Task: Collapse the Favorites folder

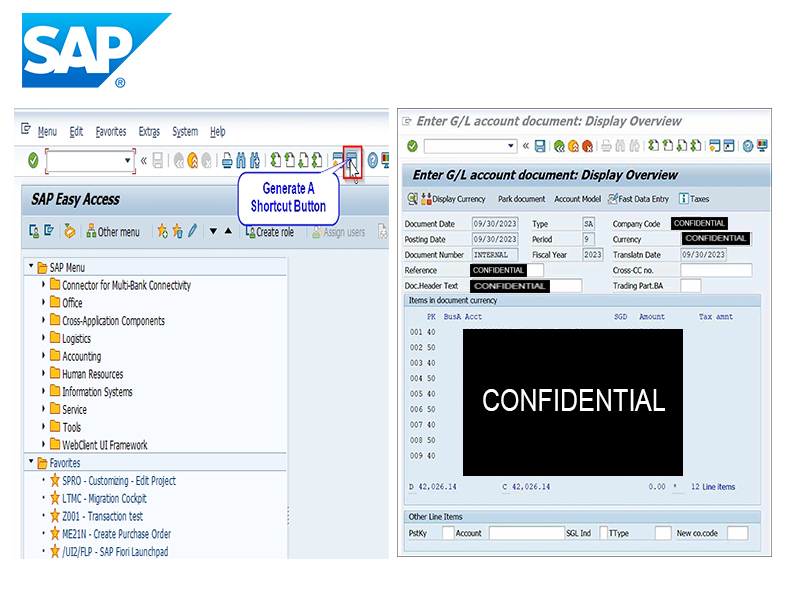Action: (31, 461)
